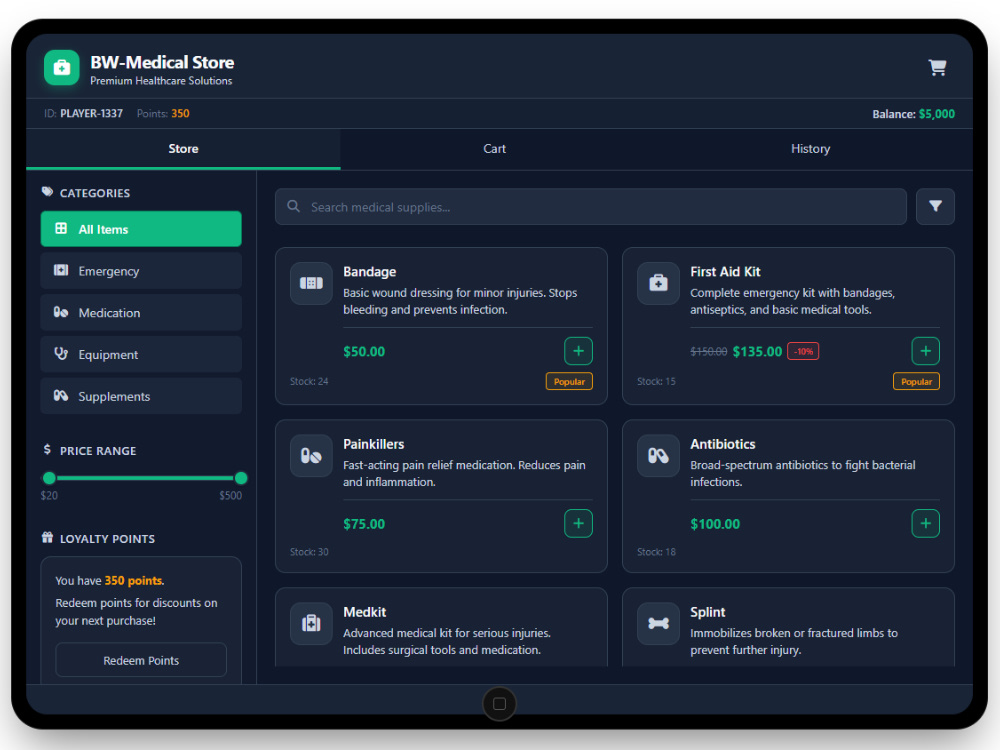Screen dimensions: 1000x750
Task: Click the $135.00 discounted price
Action: 757,351
